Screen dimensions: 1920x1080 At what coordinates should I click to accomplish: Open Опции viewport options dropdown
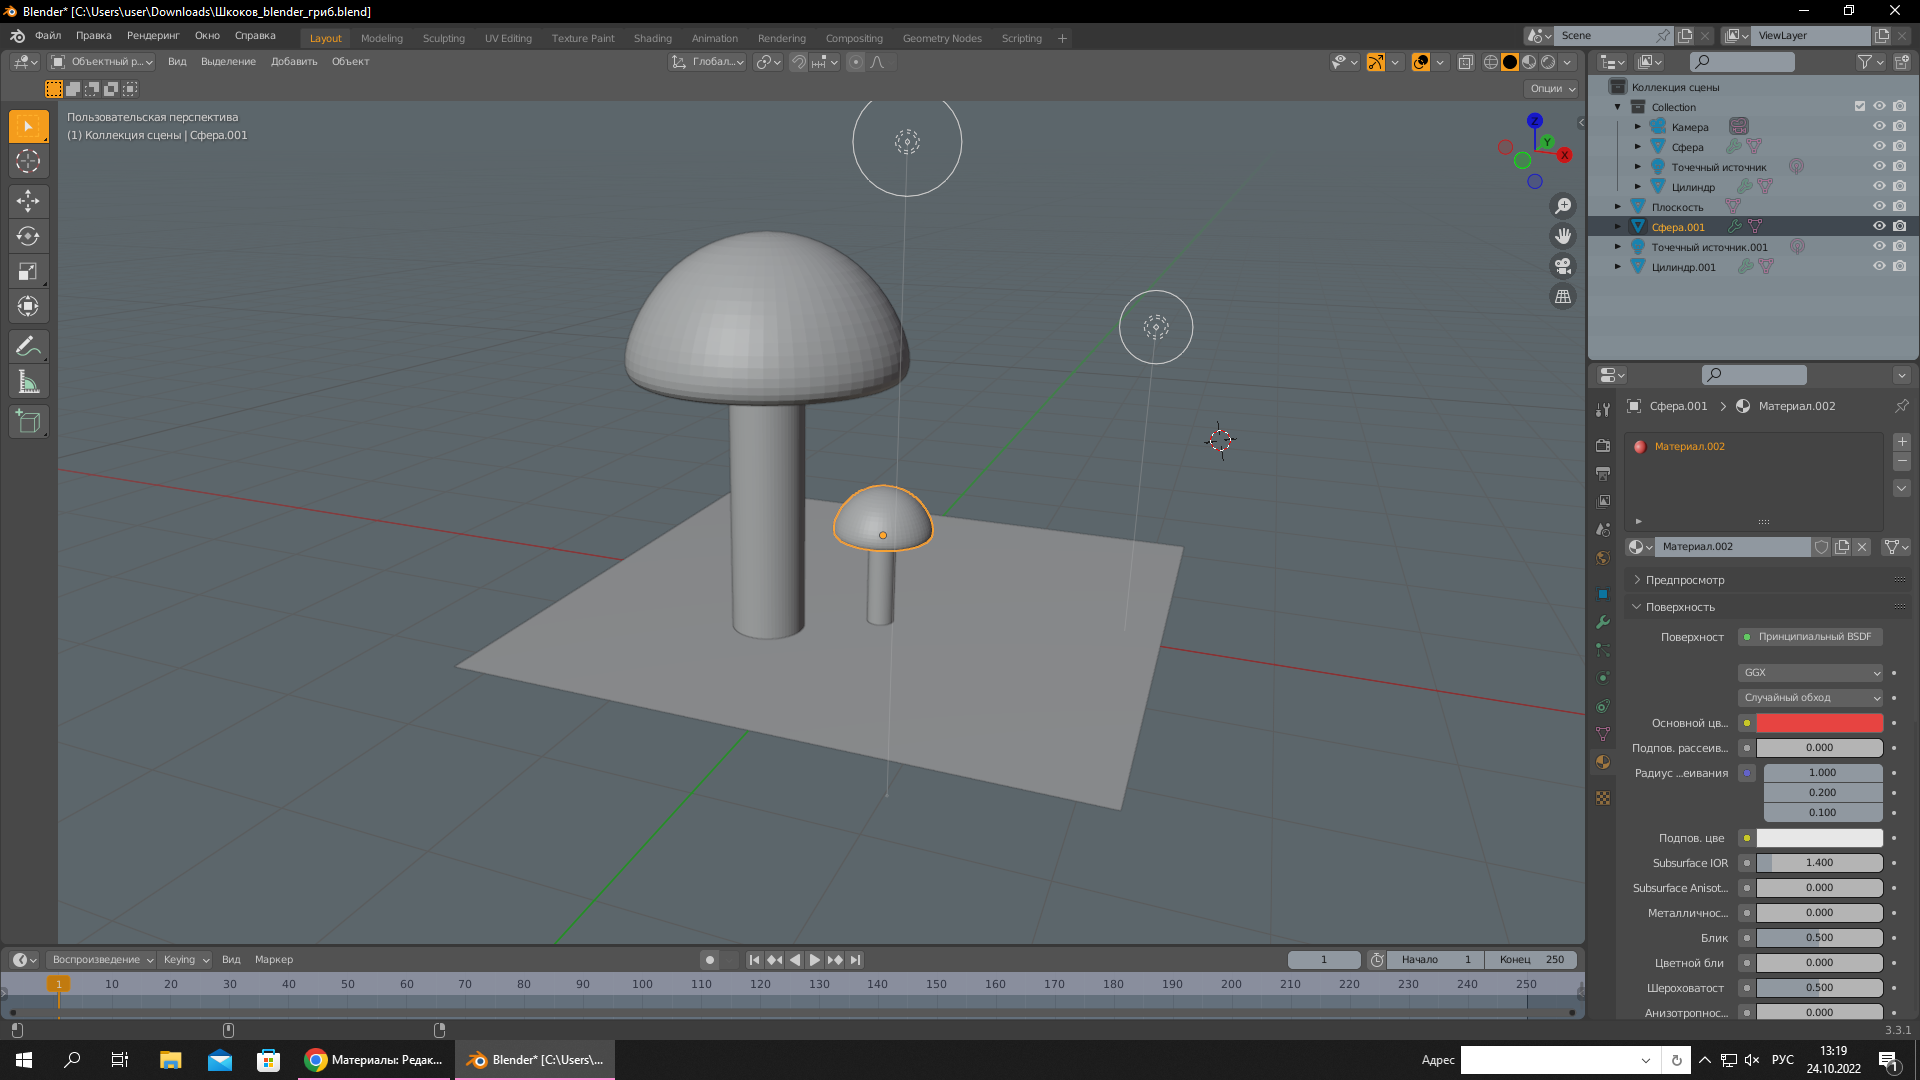pos(1552,89)
